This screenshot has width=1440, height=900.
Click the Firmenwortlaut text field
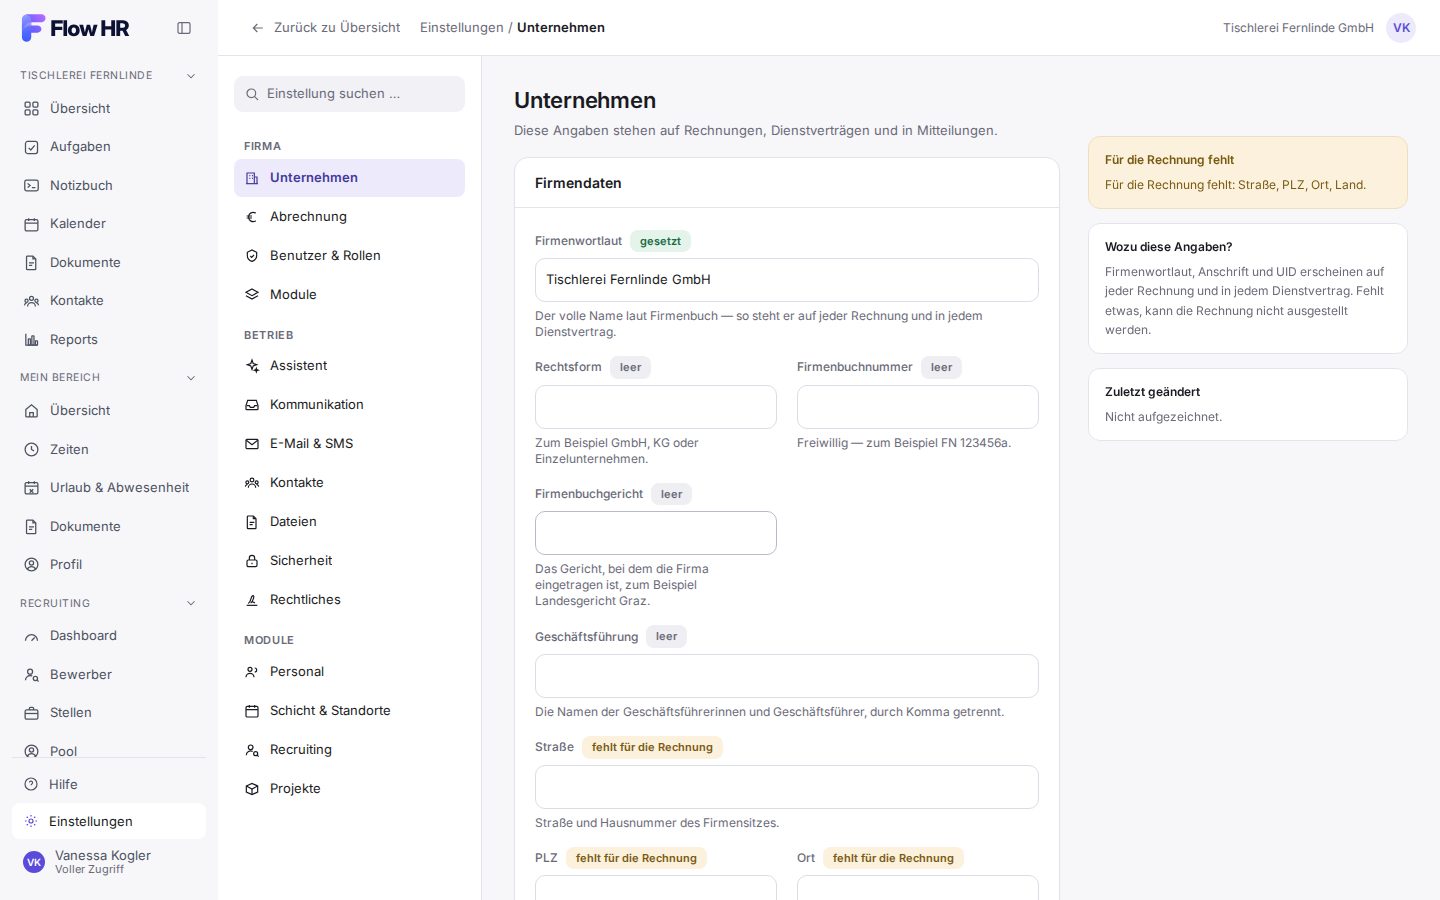[787, 280]
